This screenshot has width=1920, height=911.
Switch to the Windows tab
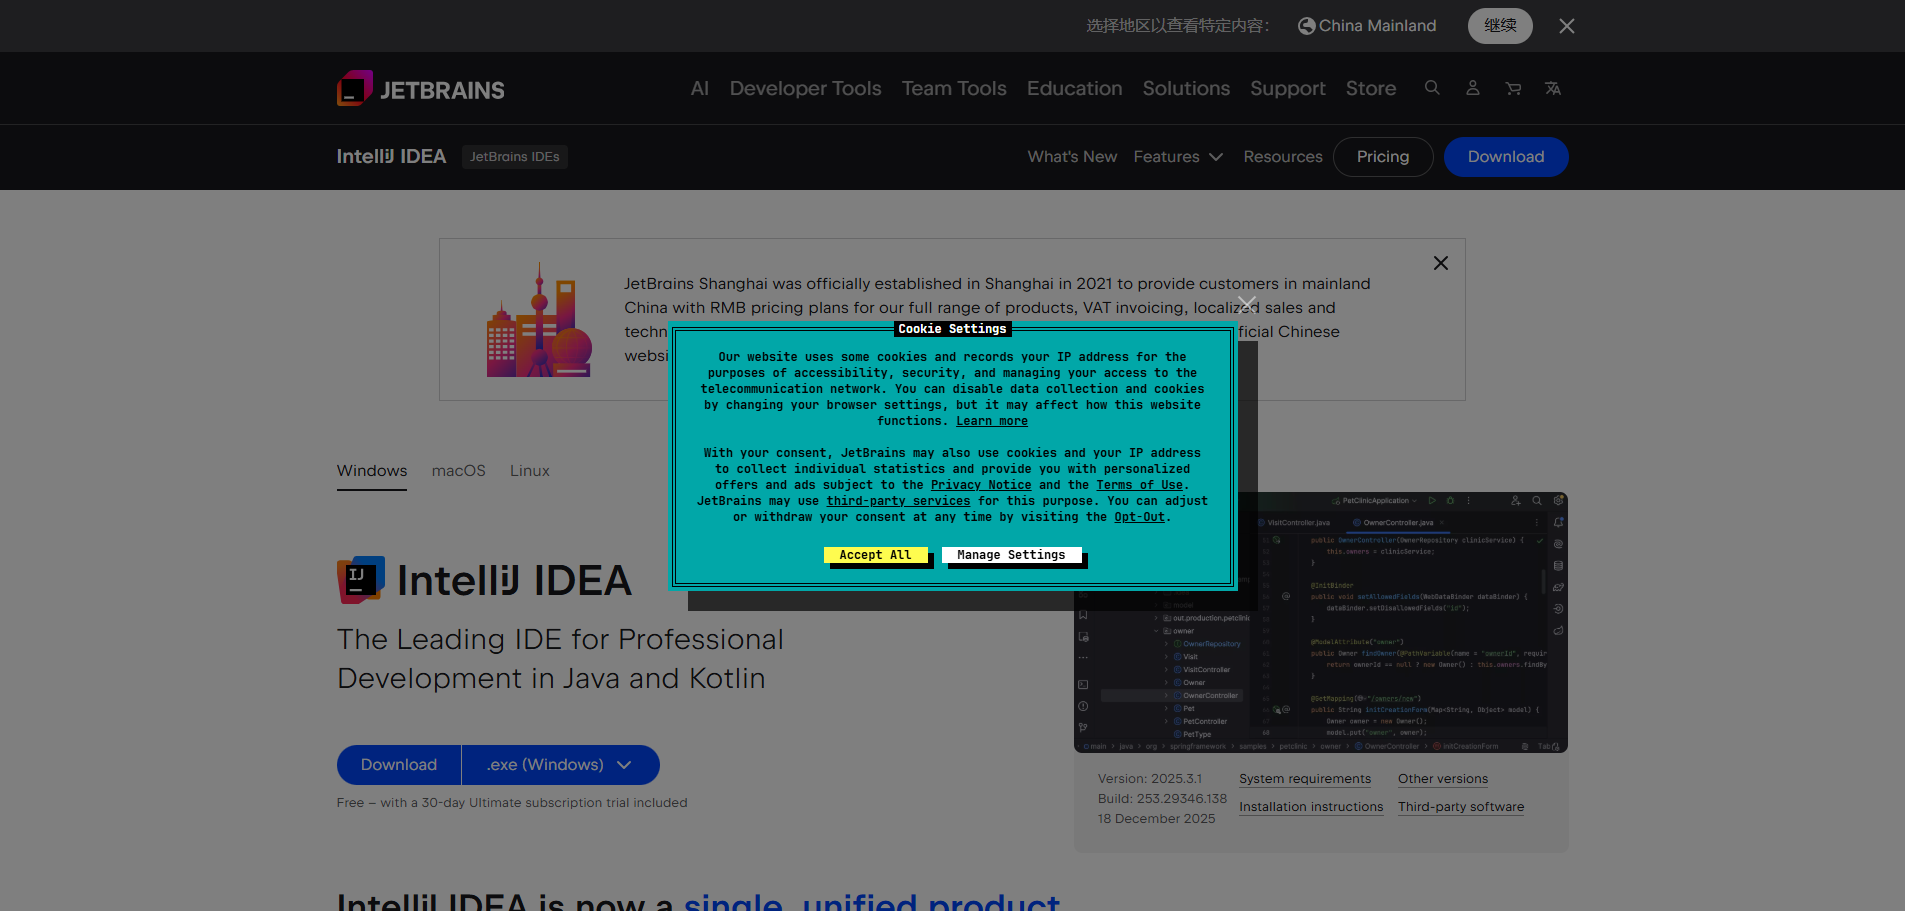[372, 471]
